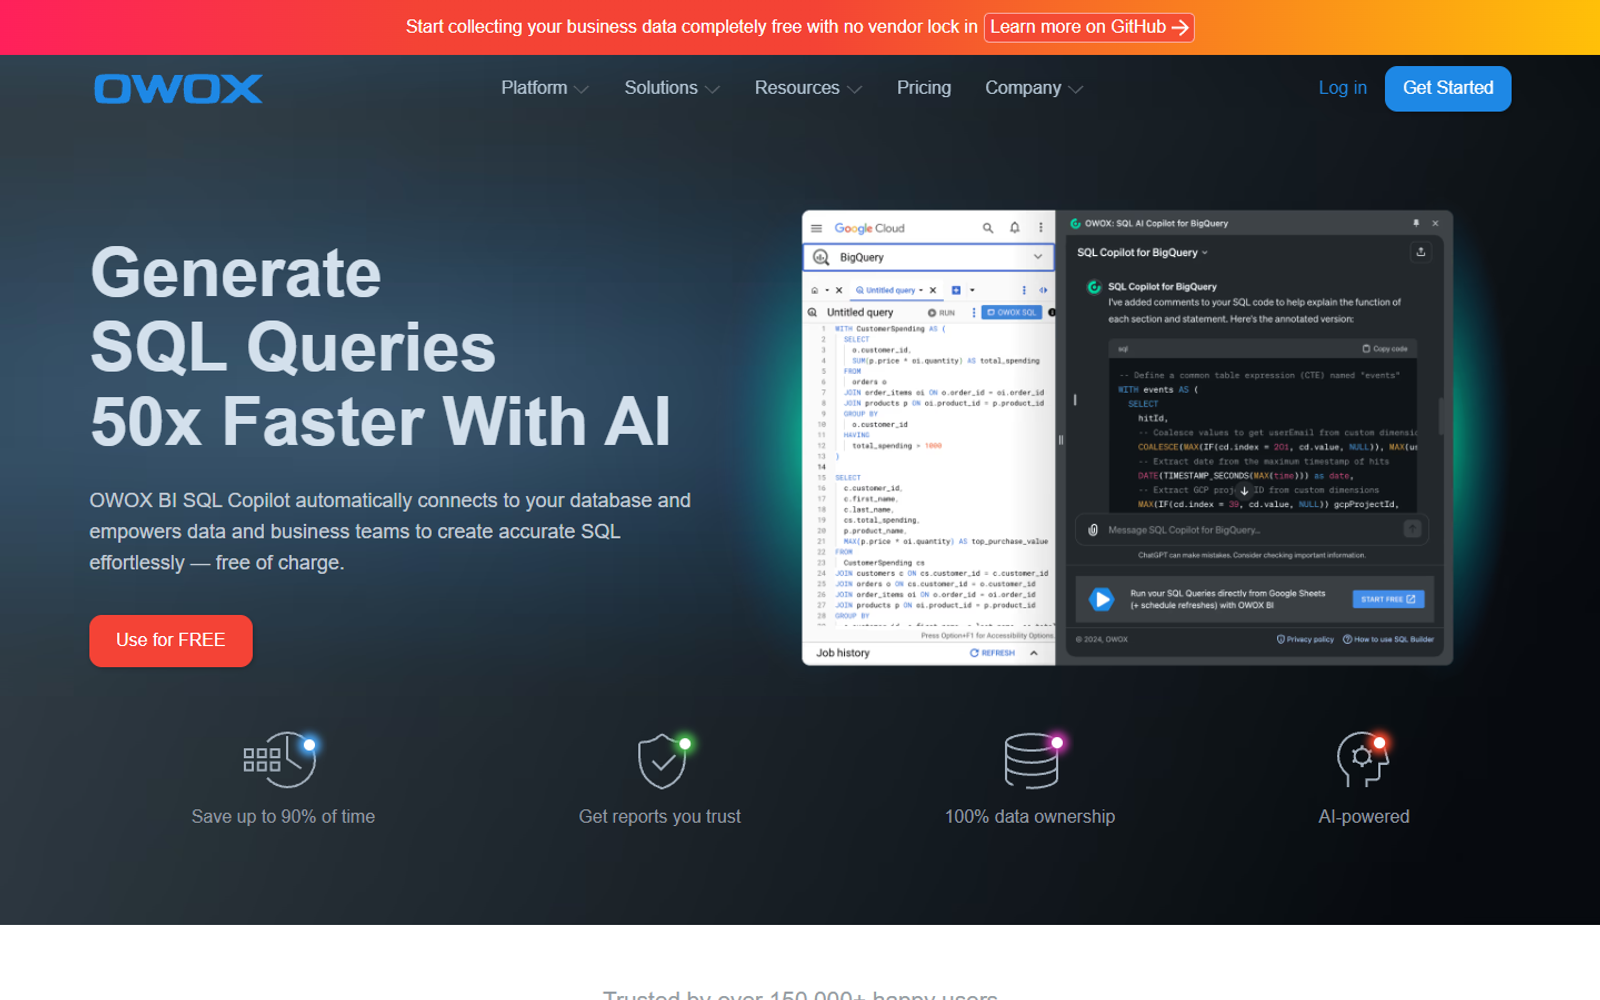Open the BigQuery product dropdown
Screen dimensions: 1600x1000
(x=929, y=257)
